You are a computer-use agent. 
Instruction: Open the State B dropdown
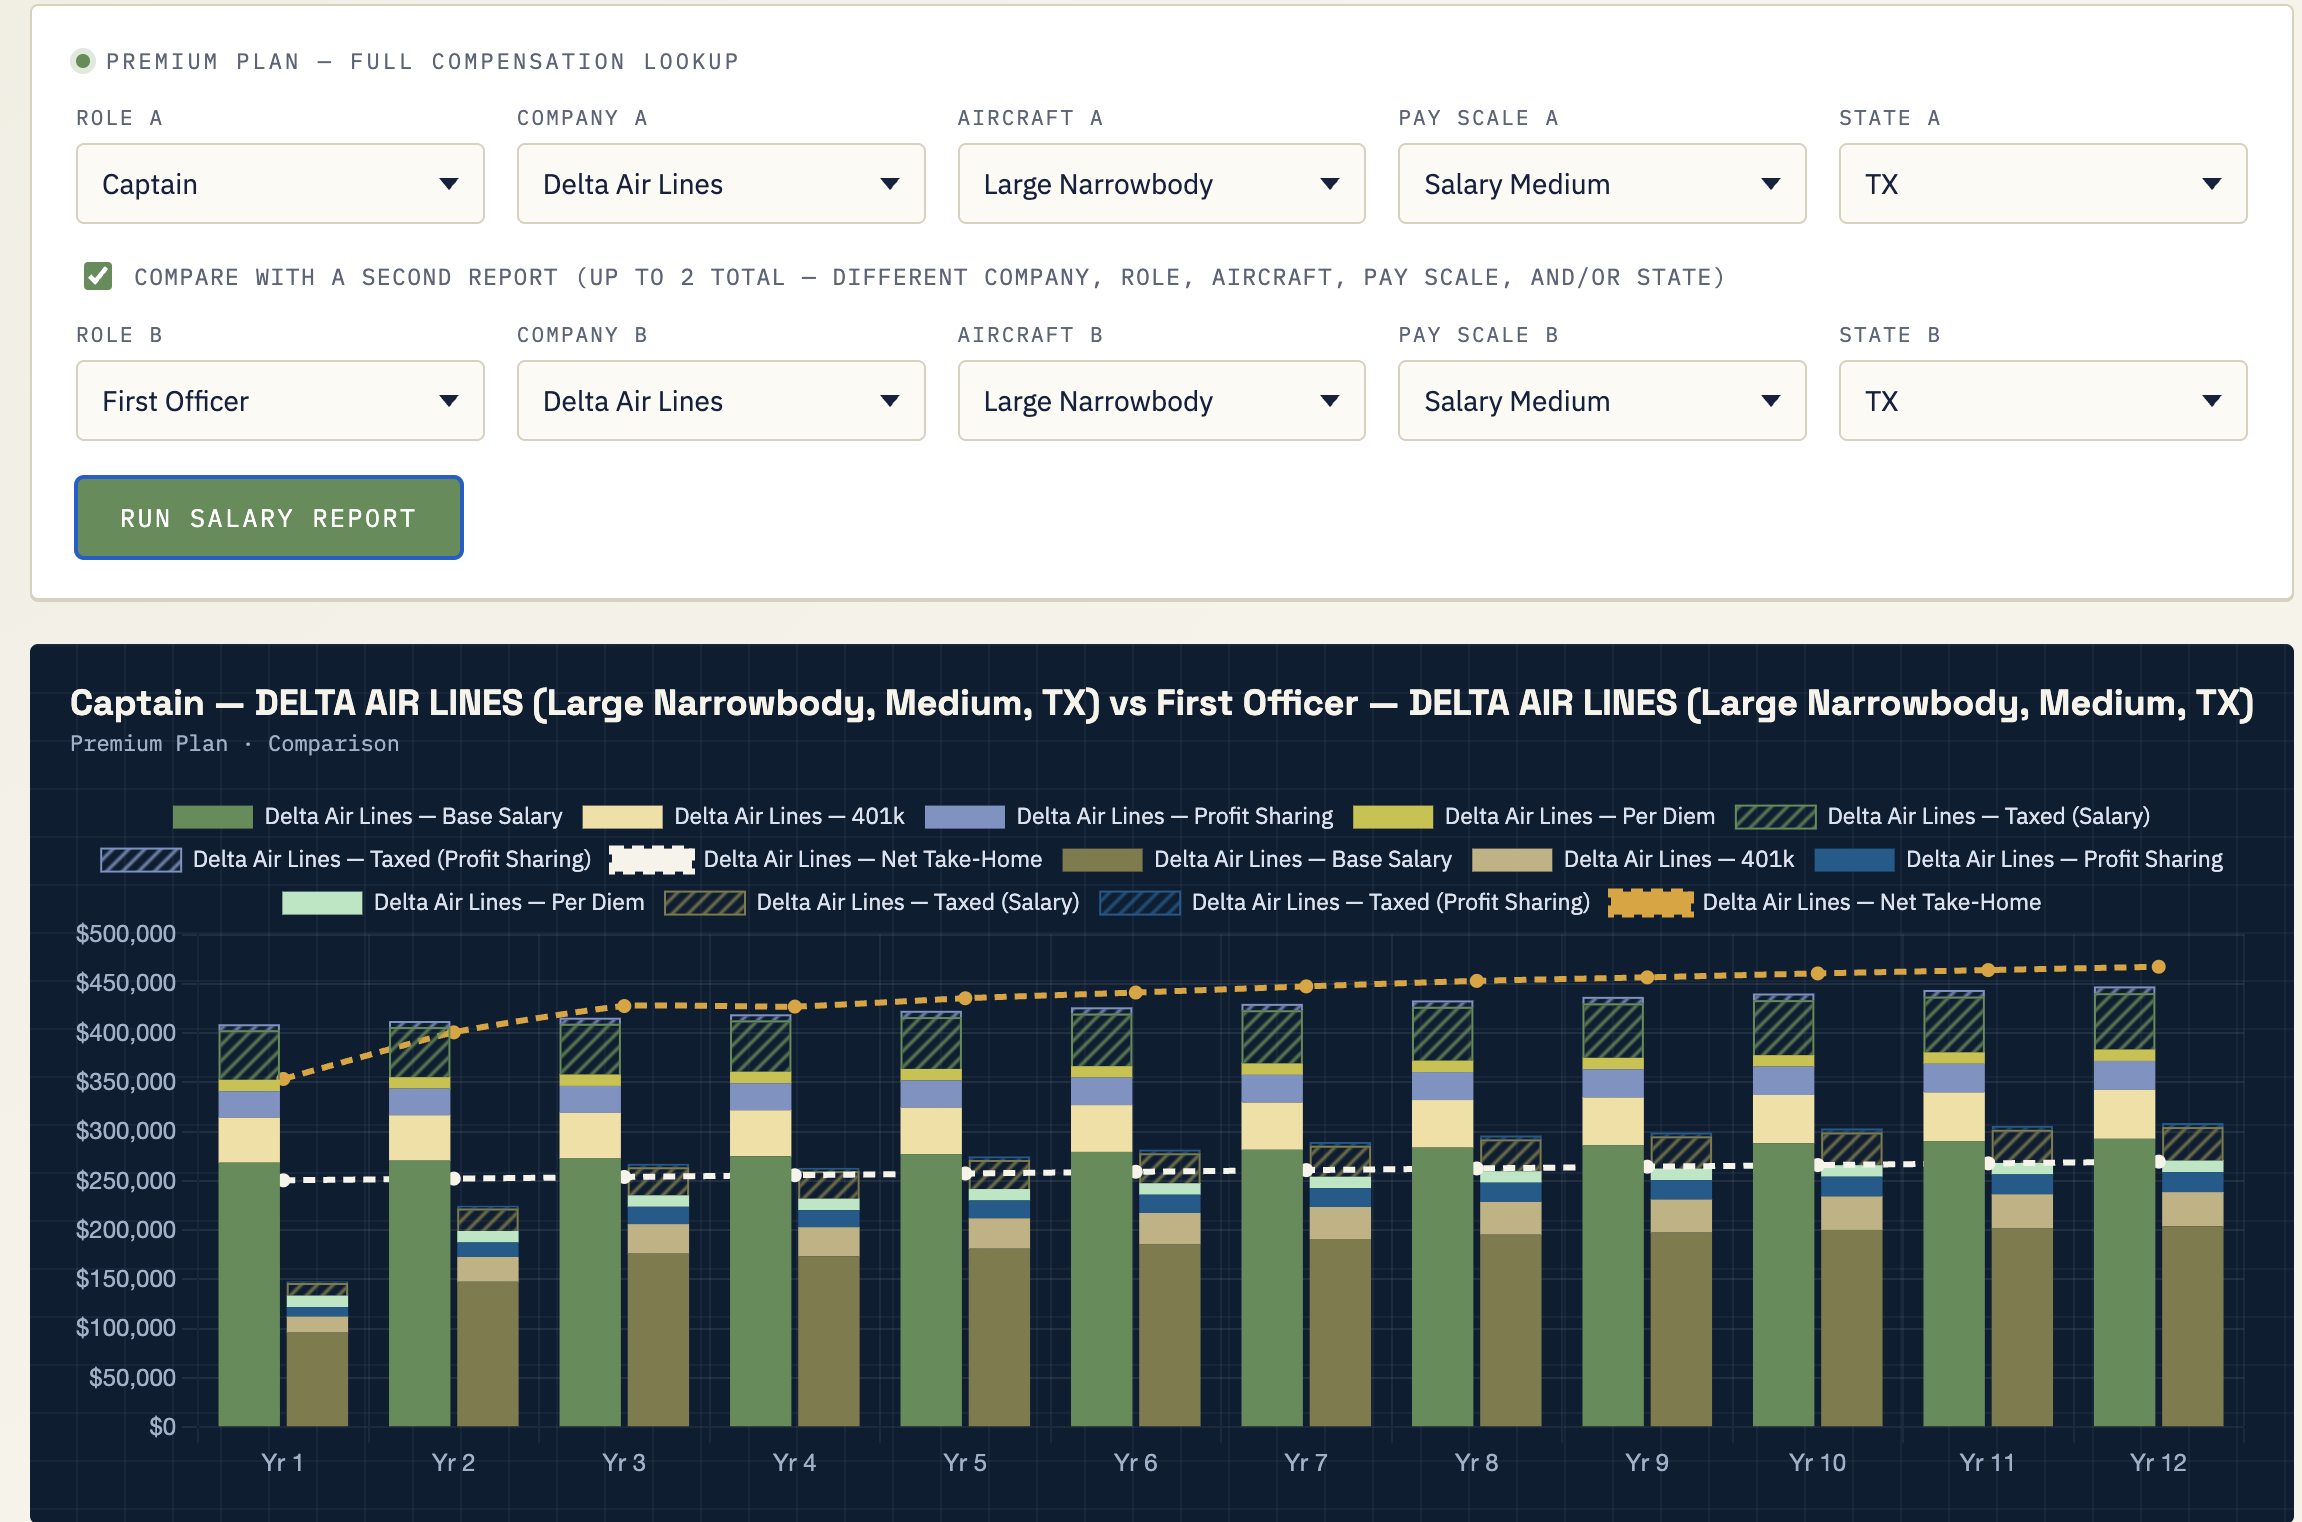(2043, 401)
